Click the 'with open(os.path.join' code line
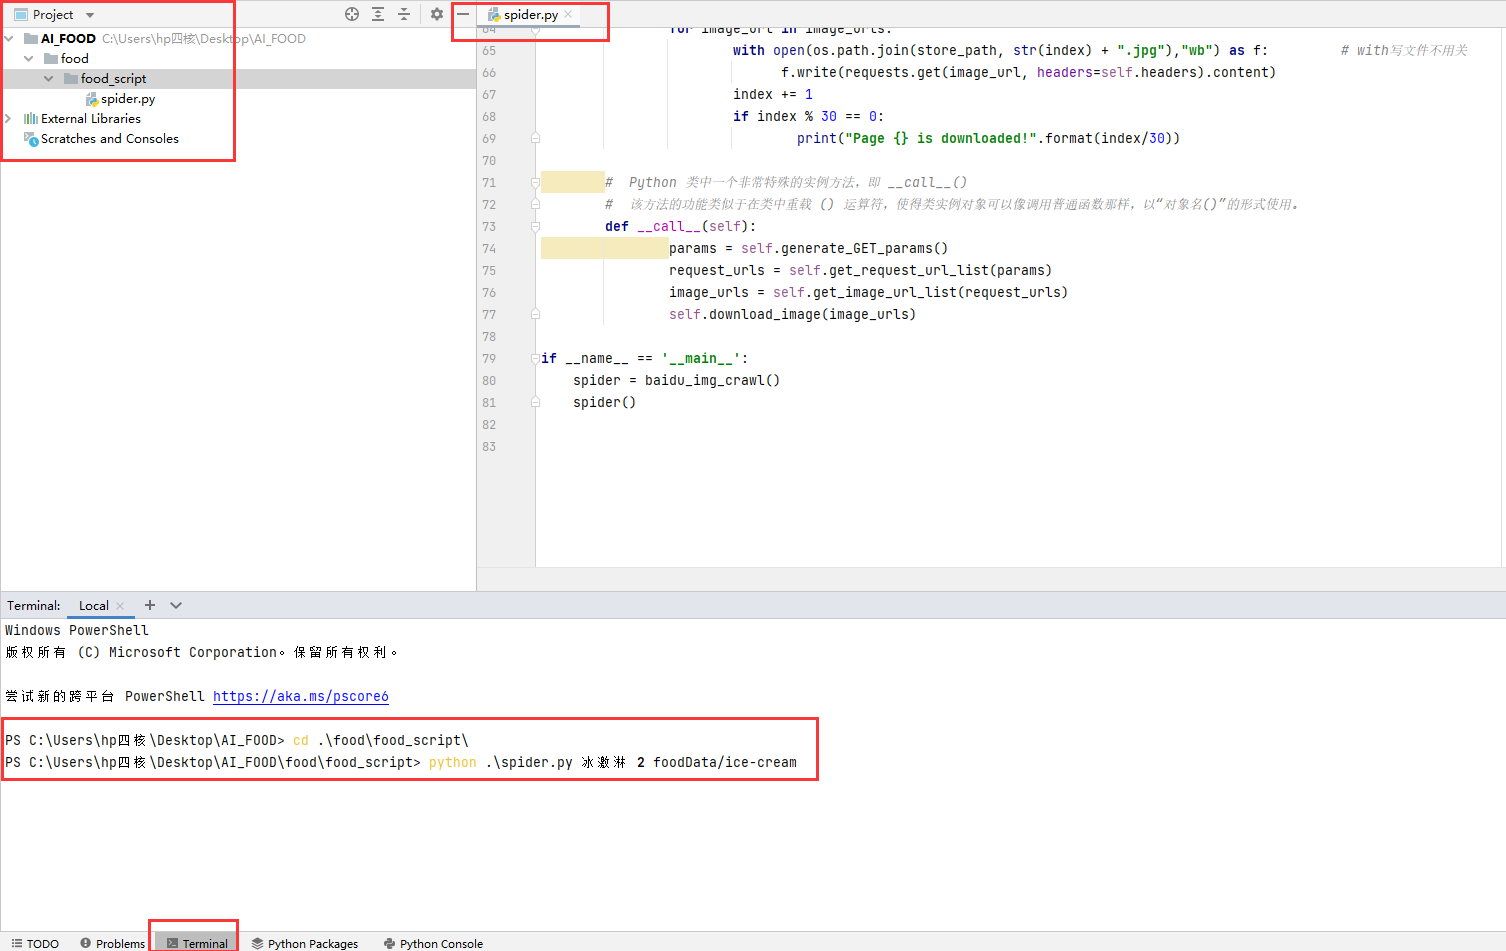 [1000, 51]
